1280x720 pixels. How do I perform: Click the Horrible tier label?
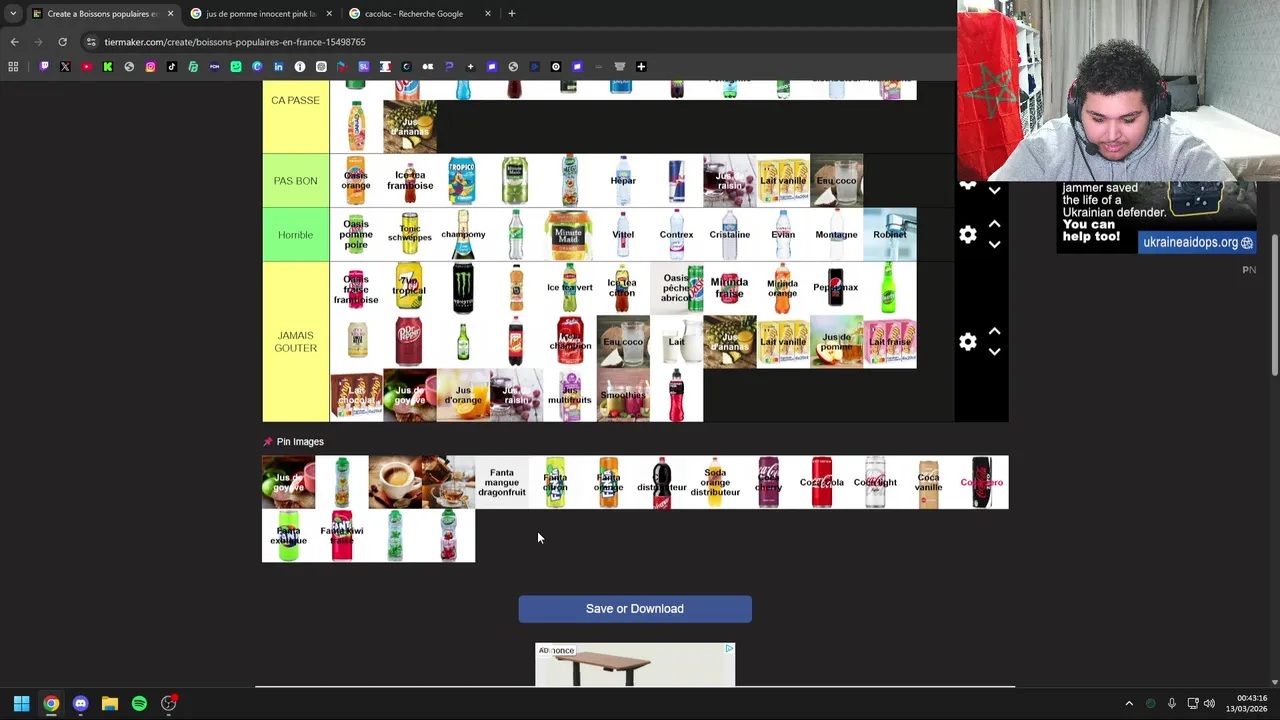tap(295, 235)
